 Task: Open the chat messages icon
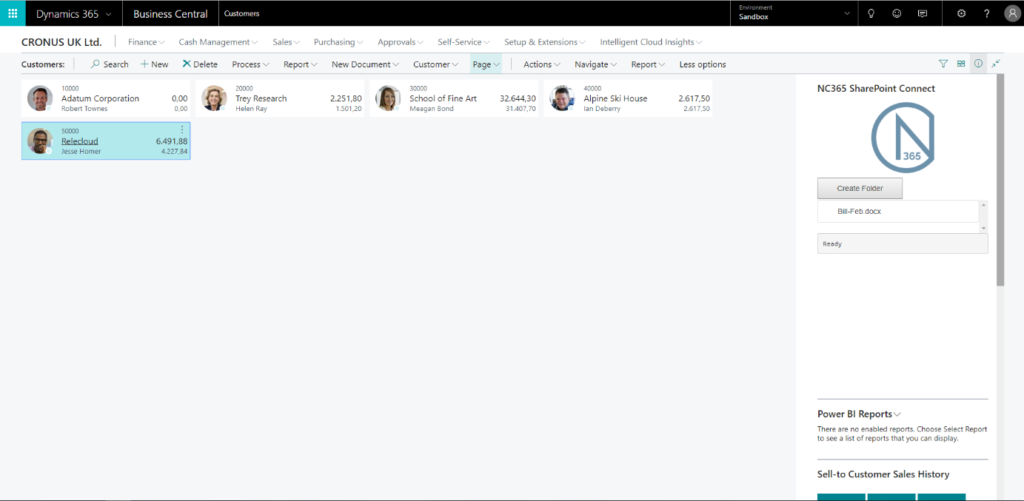(922, 13)
